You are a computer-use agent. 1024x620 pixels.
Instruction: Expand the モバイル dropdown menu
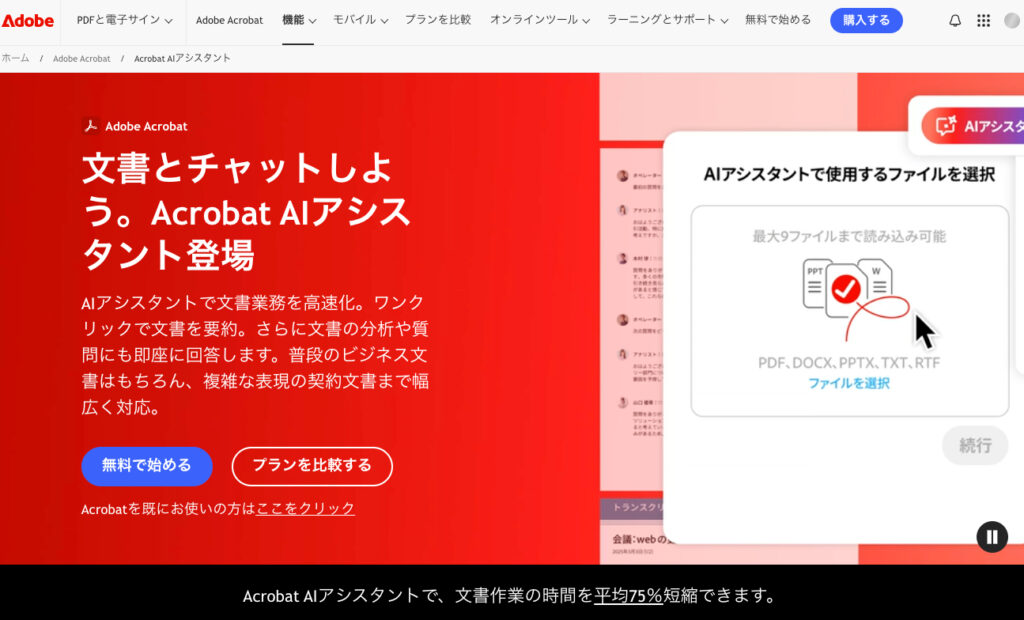pos(360,20)
